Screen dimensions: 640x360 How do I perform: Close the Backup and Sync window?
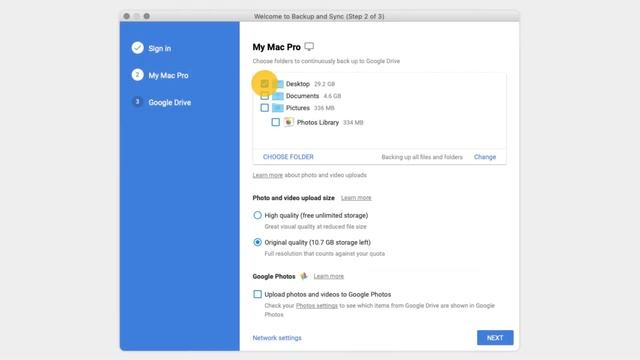coord(127,16)
